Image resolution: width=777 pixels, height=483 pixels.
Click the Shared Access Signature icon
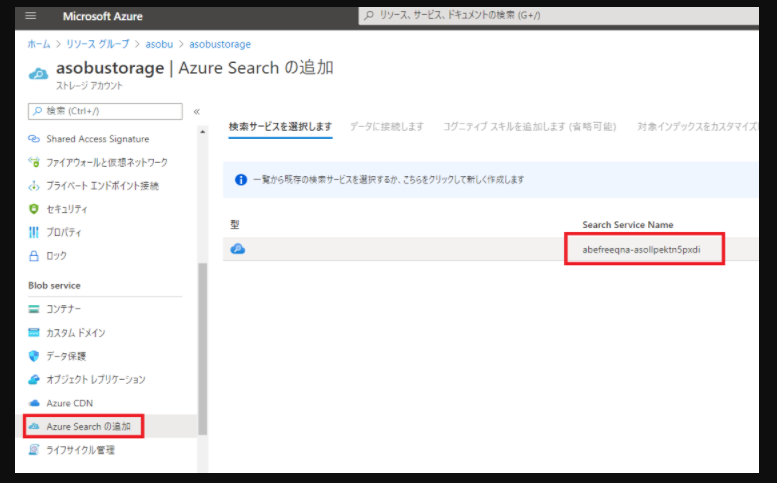[x=34, y=139]
